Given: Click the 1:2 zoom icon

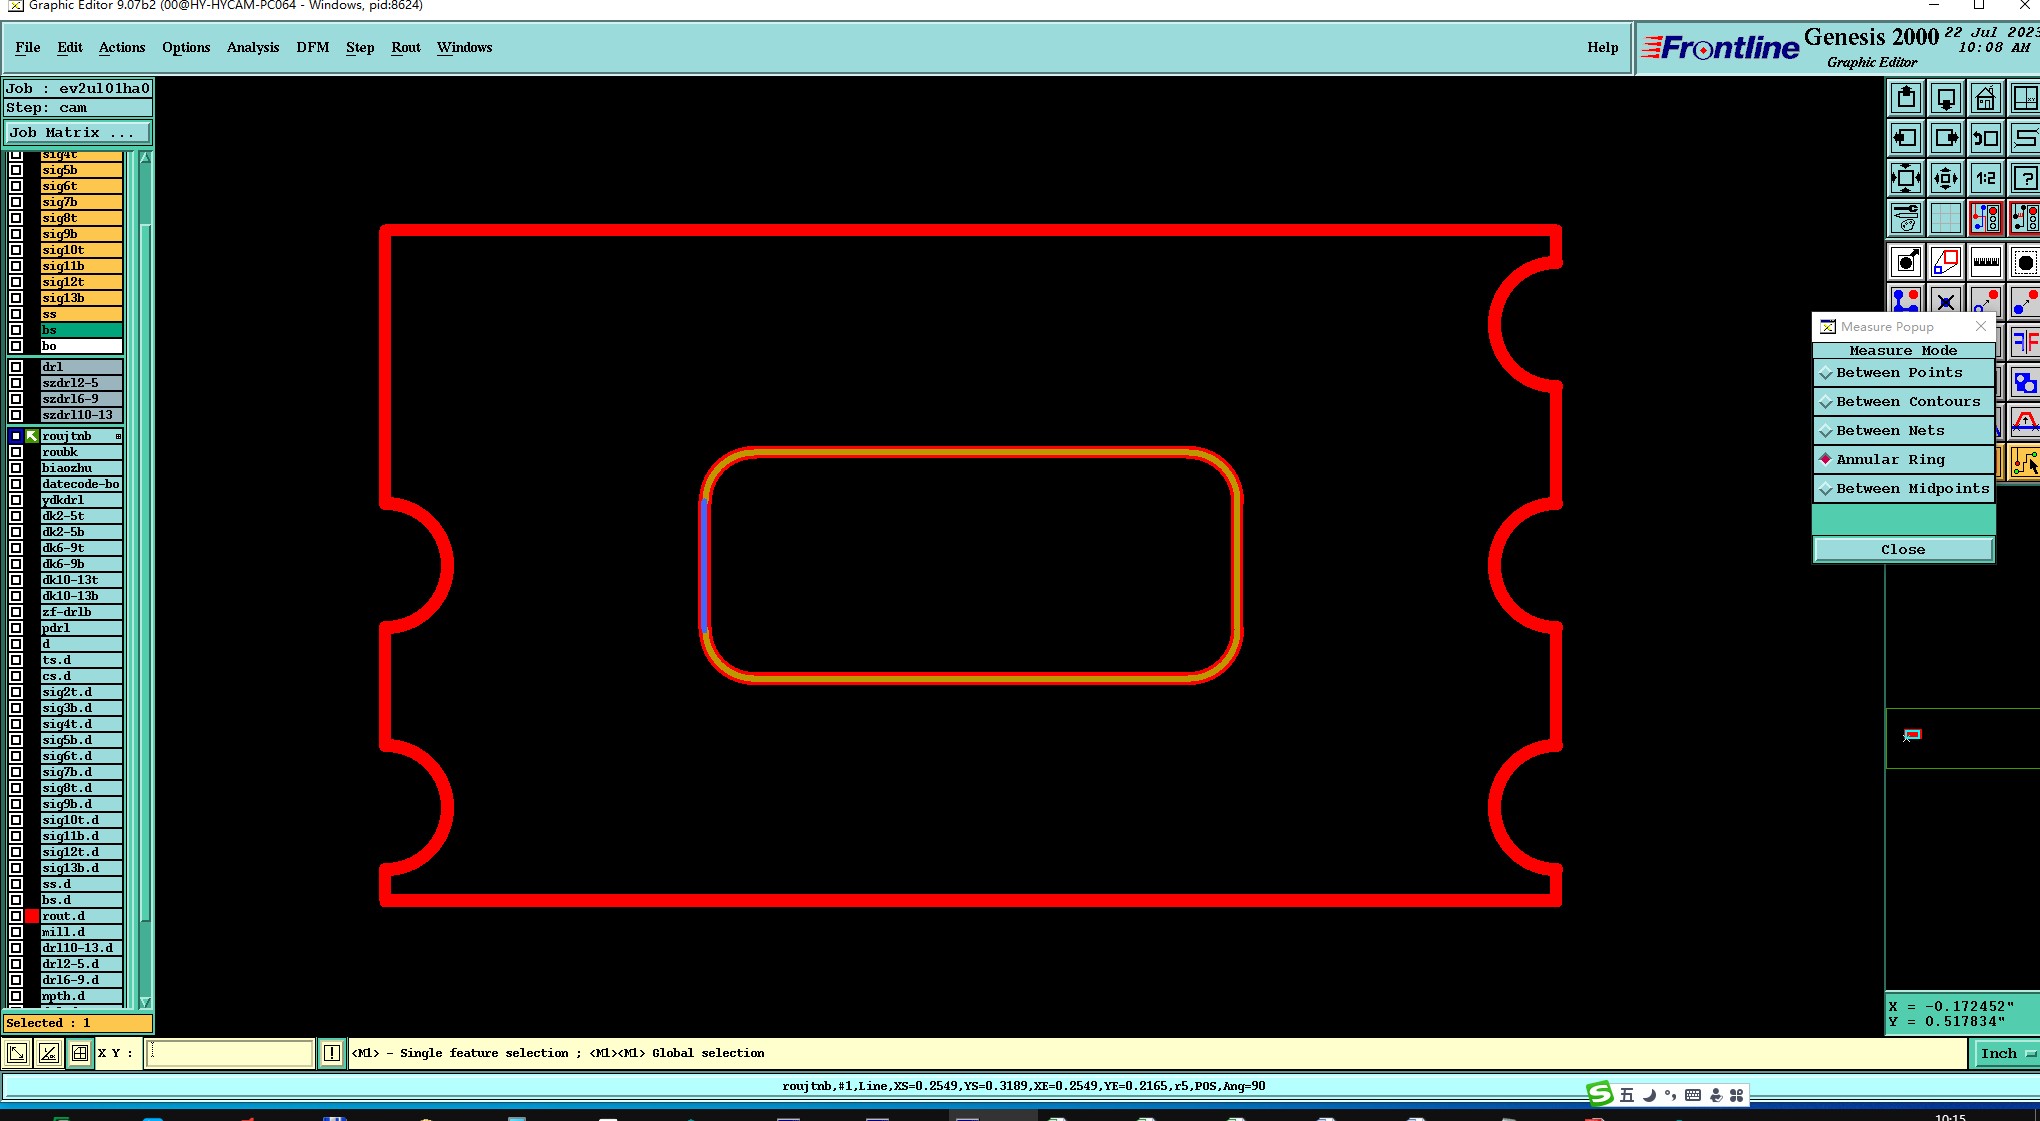Looking at the screenshot, I should tap(1985, 178).
